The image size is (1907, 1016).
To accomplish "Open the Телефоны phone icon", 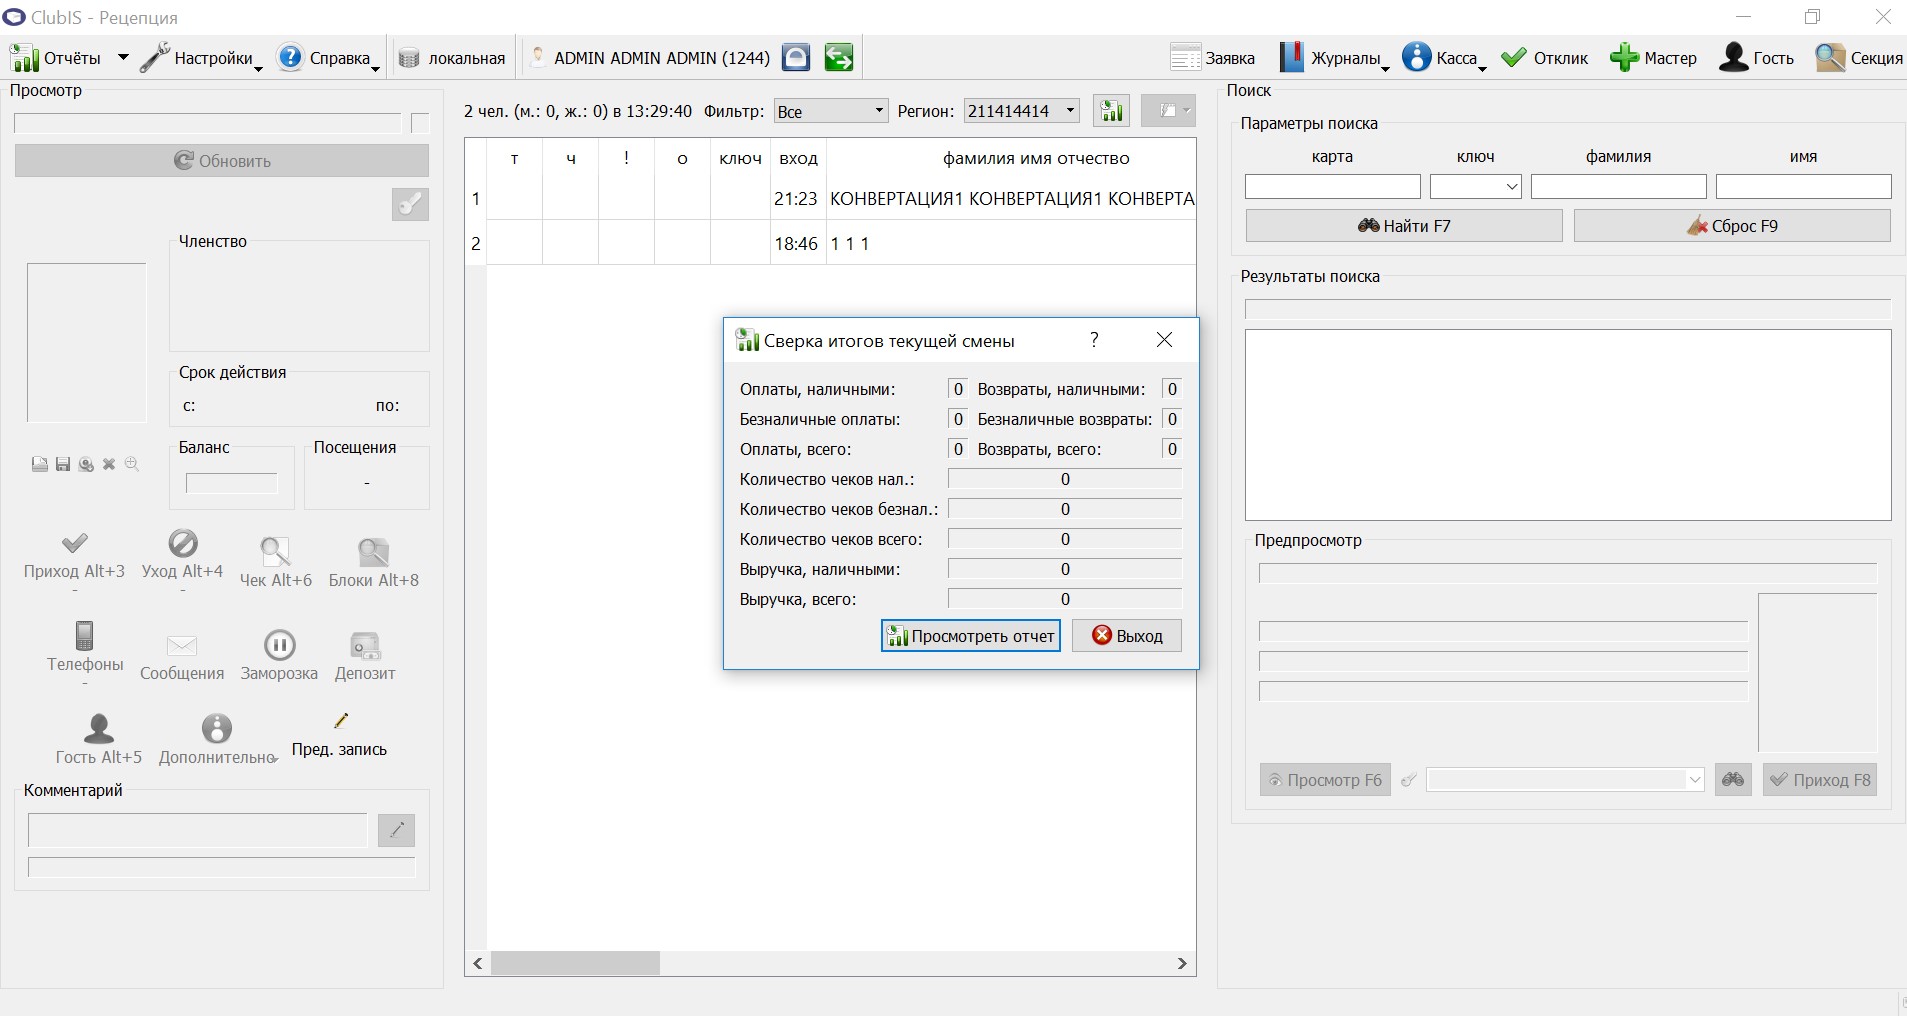I will pyautogui.click(x=85, y=636).
